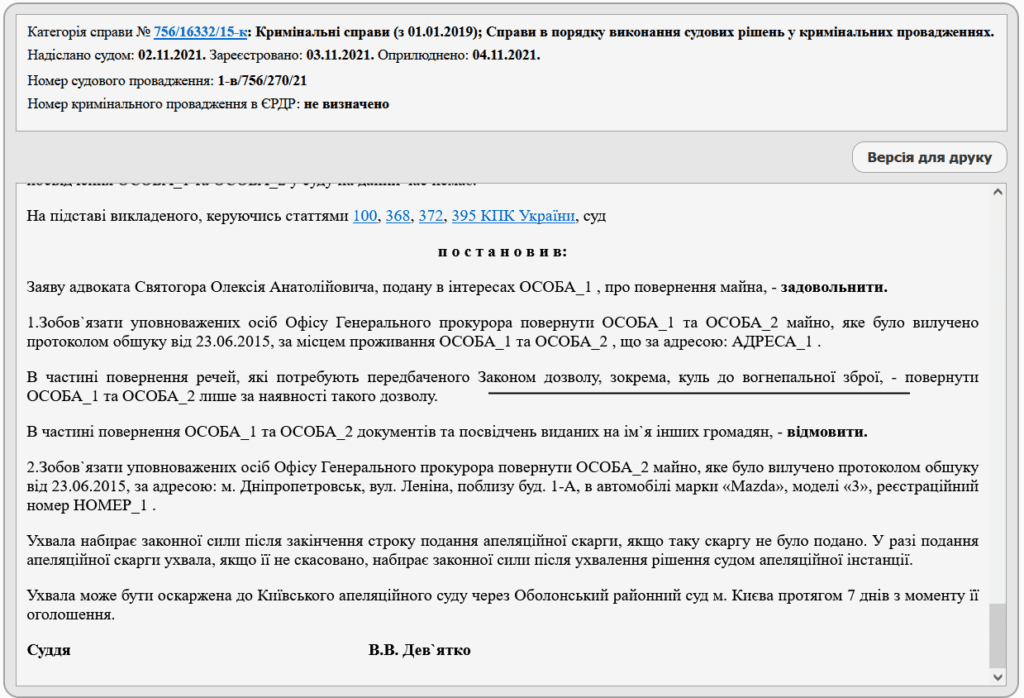1024x698 pixels.
Task: Click the Суддя label
Action: click(x=49, y=650)
